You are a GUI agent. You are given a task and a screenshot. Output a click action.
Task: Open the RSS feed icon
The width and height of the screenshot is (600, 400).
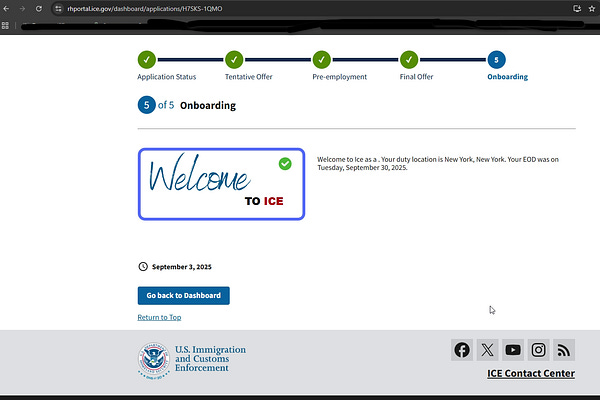564,350
